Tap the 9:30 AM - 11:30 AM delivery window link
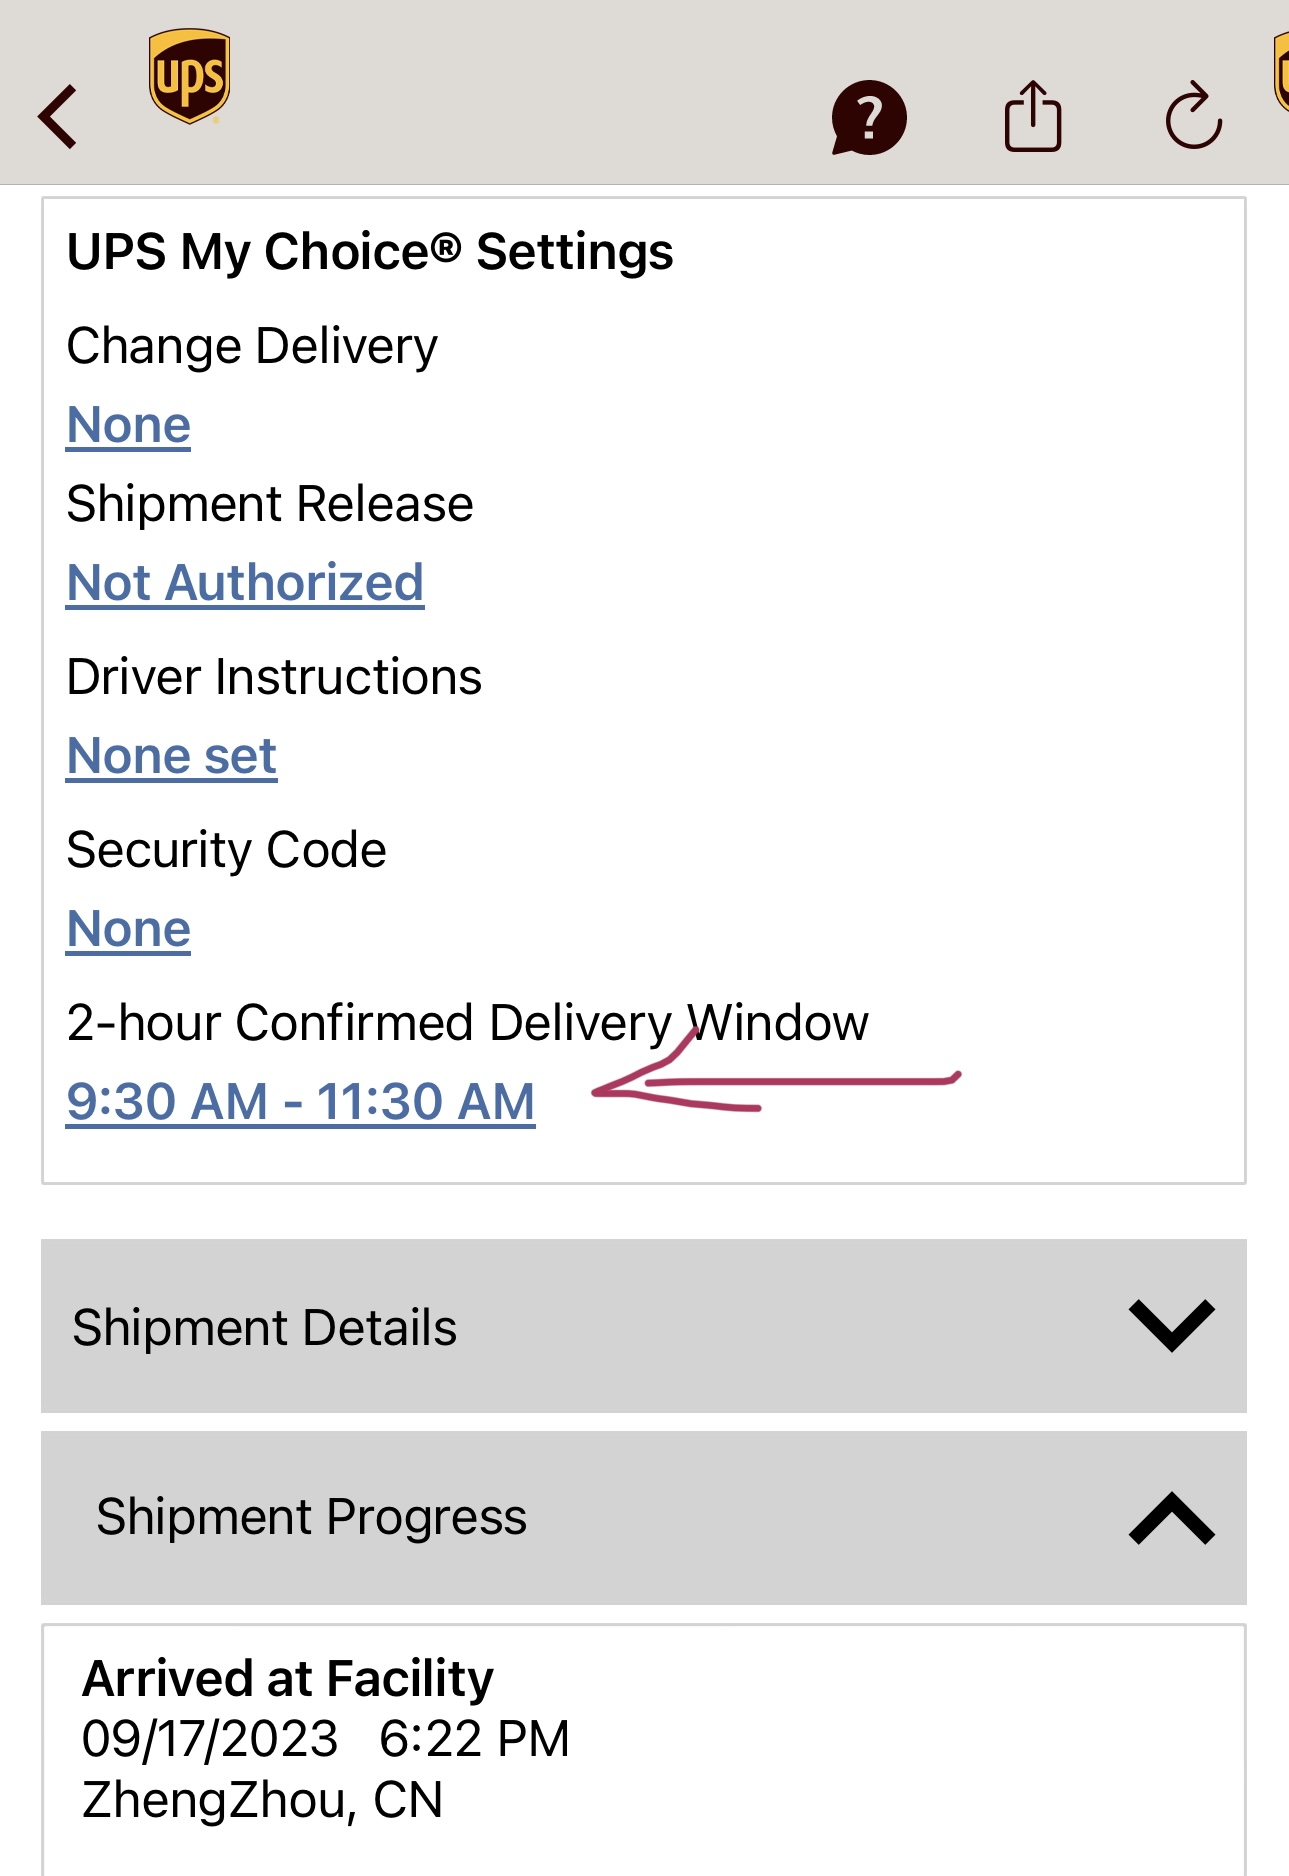Screen dimensions: 1289x1876 (x=300, y=1102)
